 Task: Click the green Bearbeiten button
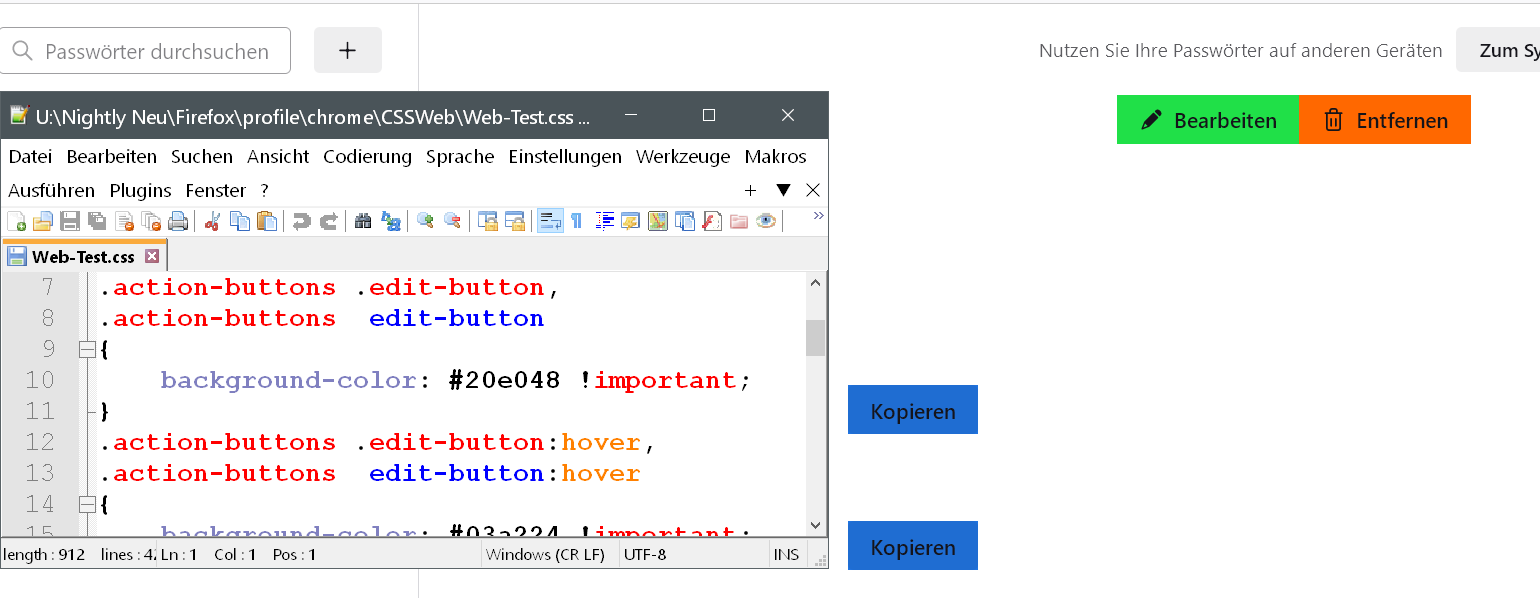(1208, 120)
